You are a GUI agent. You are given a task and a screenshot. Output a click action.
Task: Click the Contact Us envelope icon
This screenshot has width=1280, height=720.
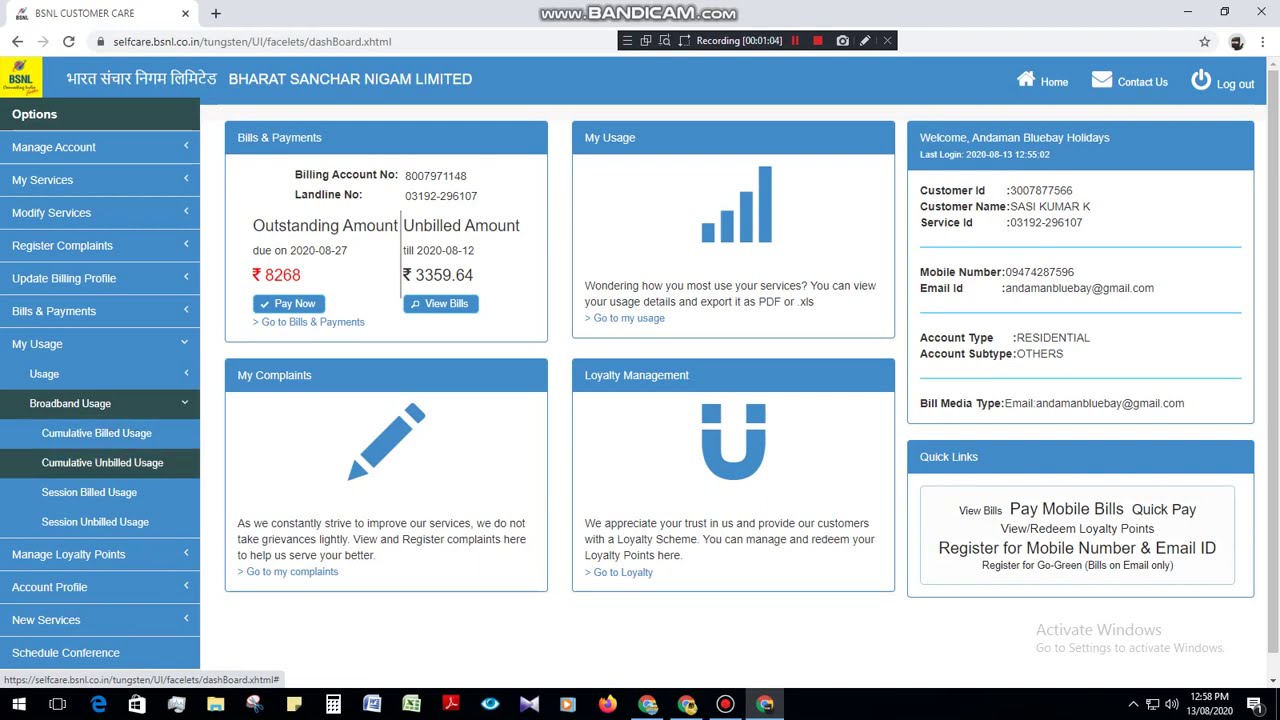coord(1102,79)
